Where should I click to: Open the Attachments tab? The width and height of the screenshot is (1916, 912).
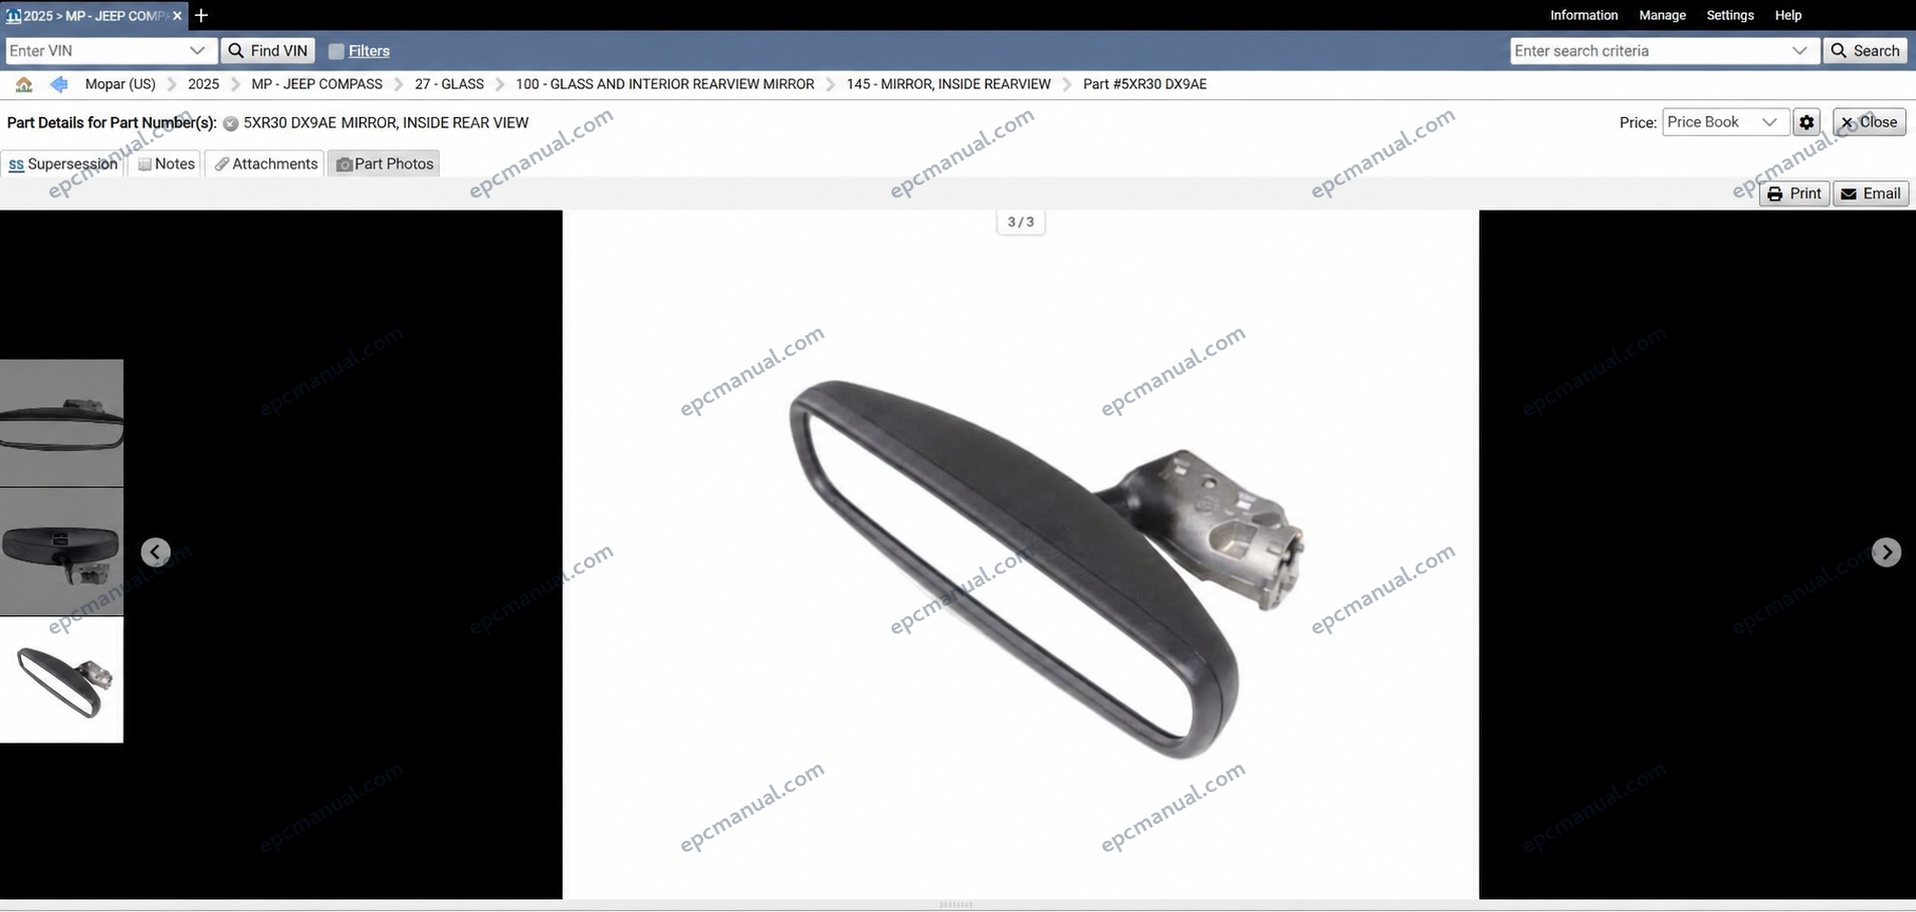click(x=265, y=164)
